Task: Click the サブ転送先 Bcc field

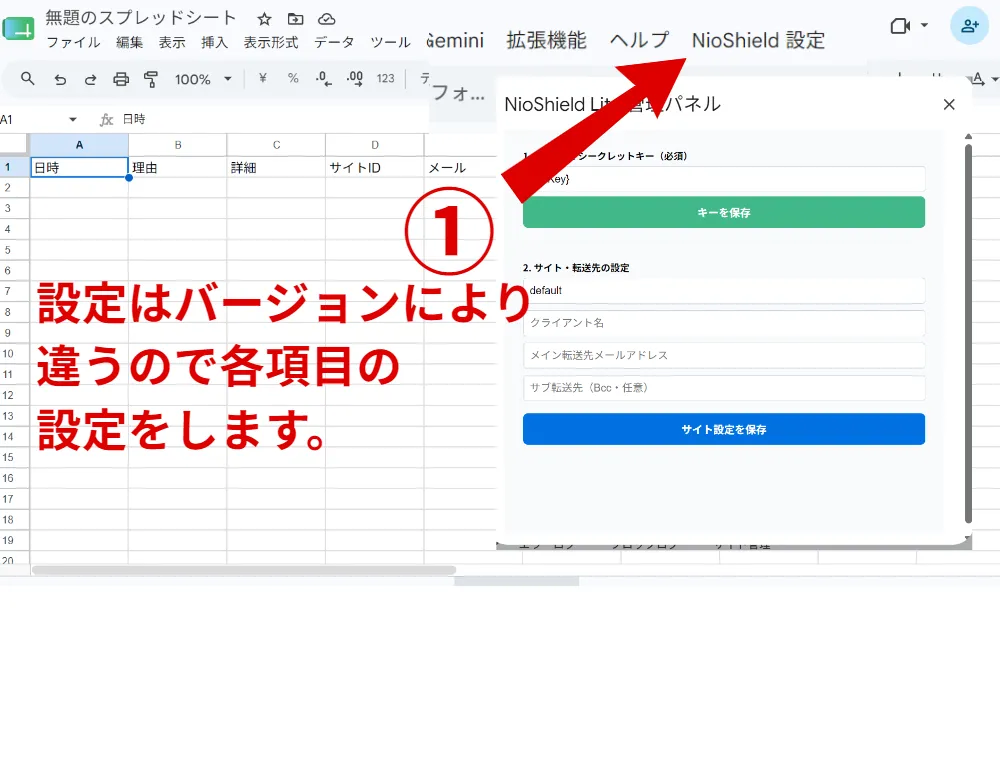Action: [724, 388]
